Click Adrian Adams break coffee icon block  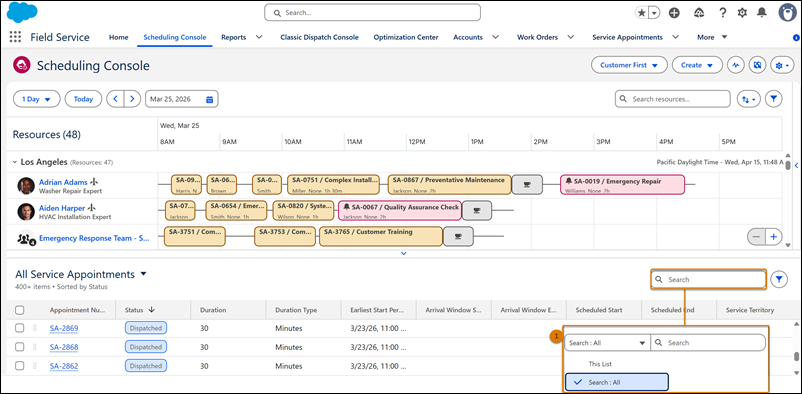point(527,185)
